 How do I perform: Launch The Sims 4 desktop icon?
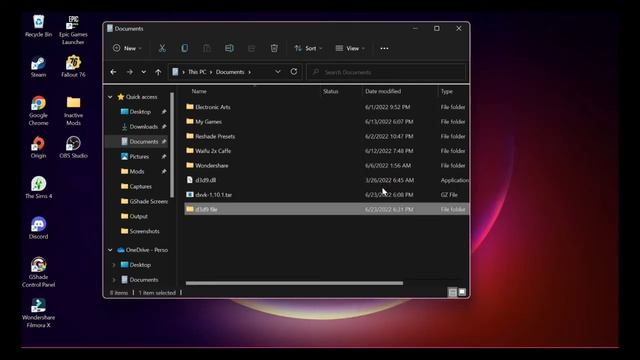click(38, 188)
